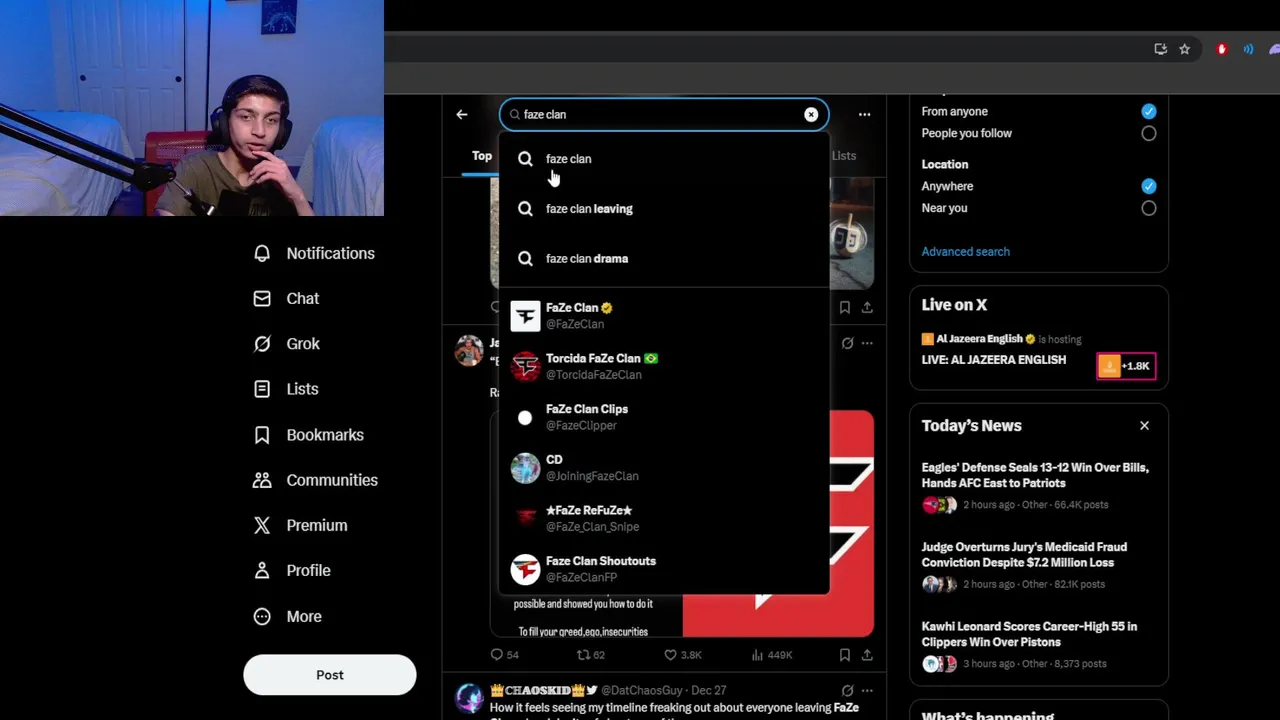Viewport: 1280px width, 720px height.
Task: Open Grok actions icon on CHAOSKID post
Action: click(x=847, y=690)
